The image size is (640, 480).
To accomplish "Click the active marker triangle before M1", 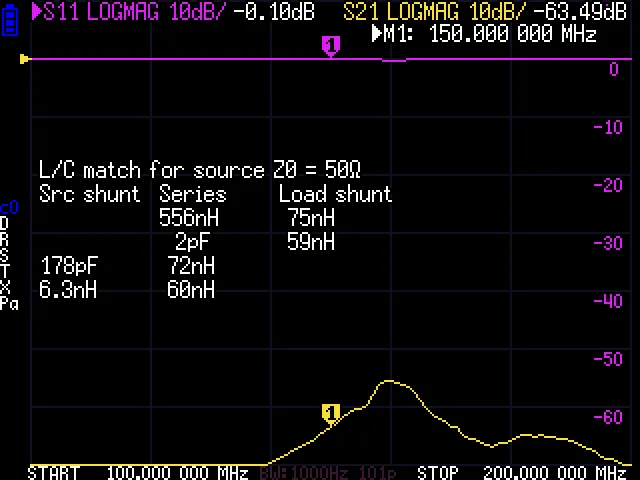I will click(x=376, y=33).
